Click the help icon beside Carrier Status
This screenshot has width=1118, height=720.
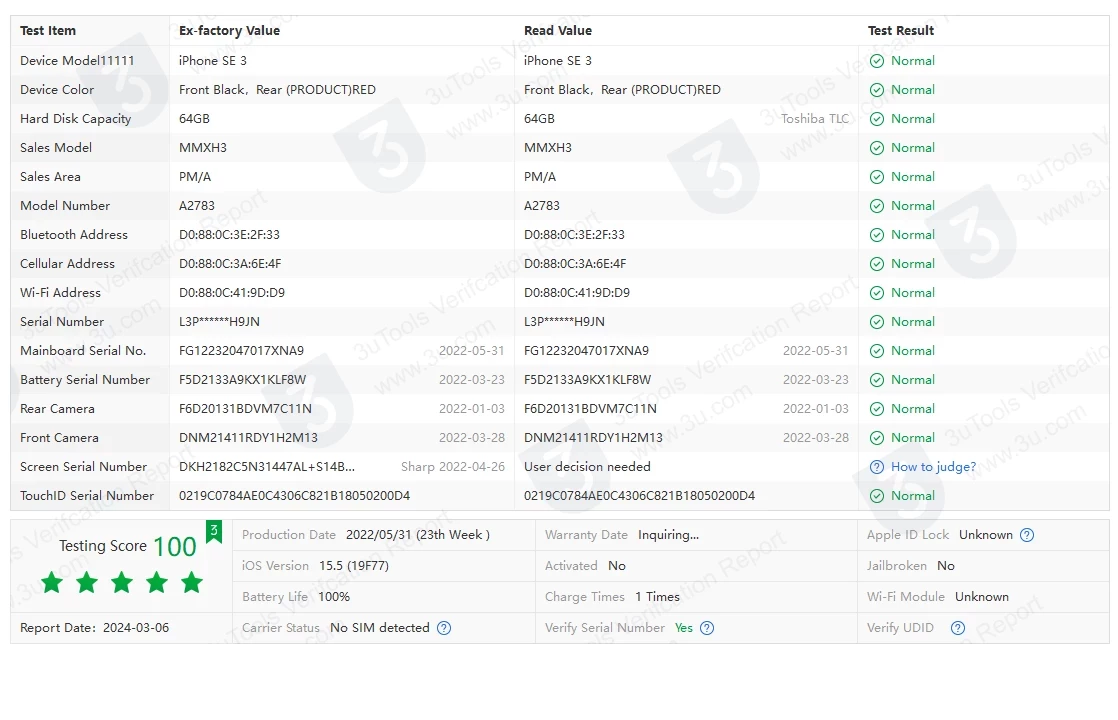point(443,628)
